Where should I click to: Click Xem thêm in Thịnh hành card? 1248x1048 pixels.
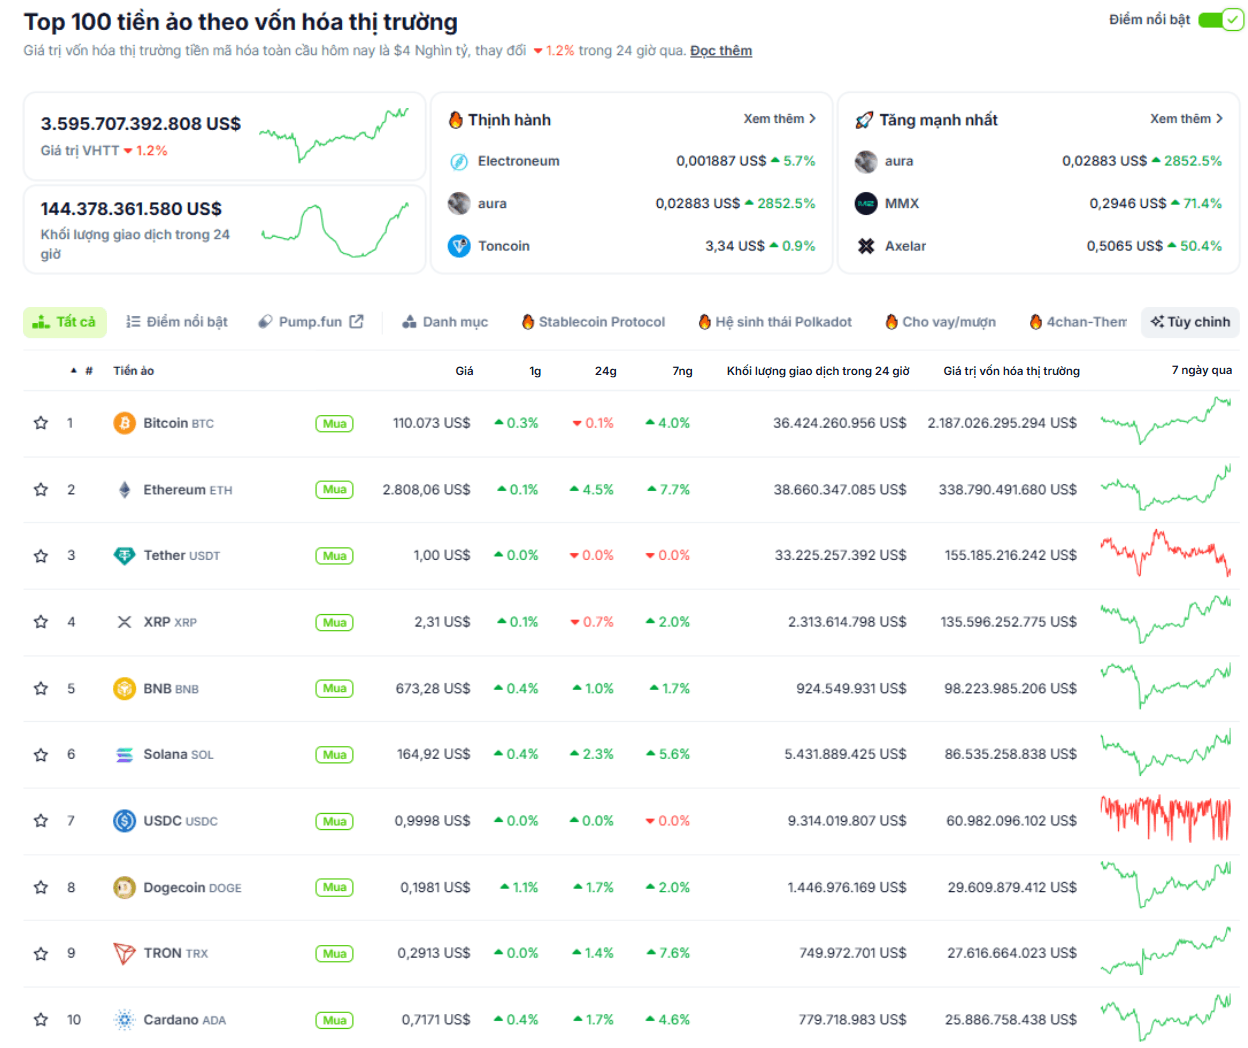(x=780, y=119)
